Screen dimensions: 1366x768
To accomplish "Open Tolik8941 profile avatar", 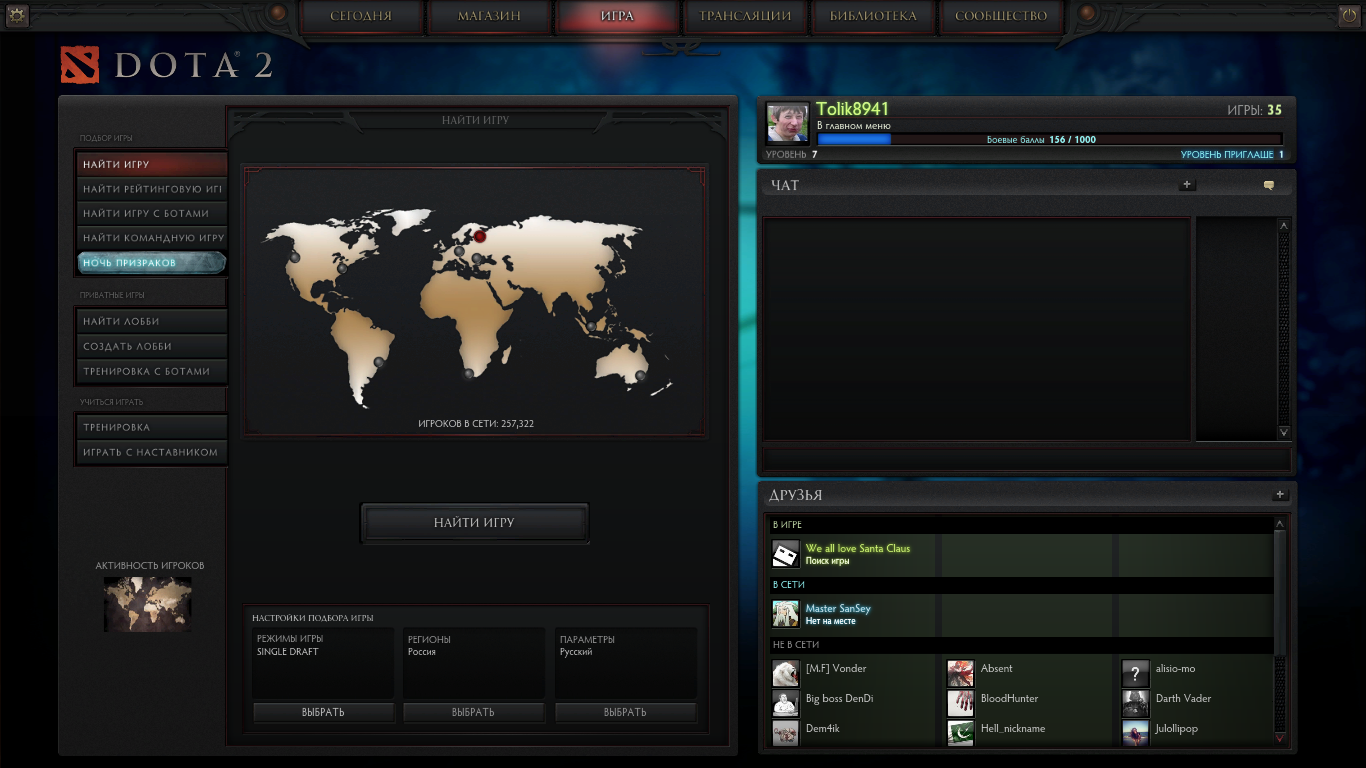I will 787,123.
